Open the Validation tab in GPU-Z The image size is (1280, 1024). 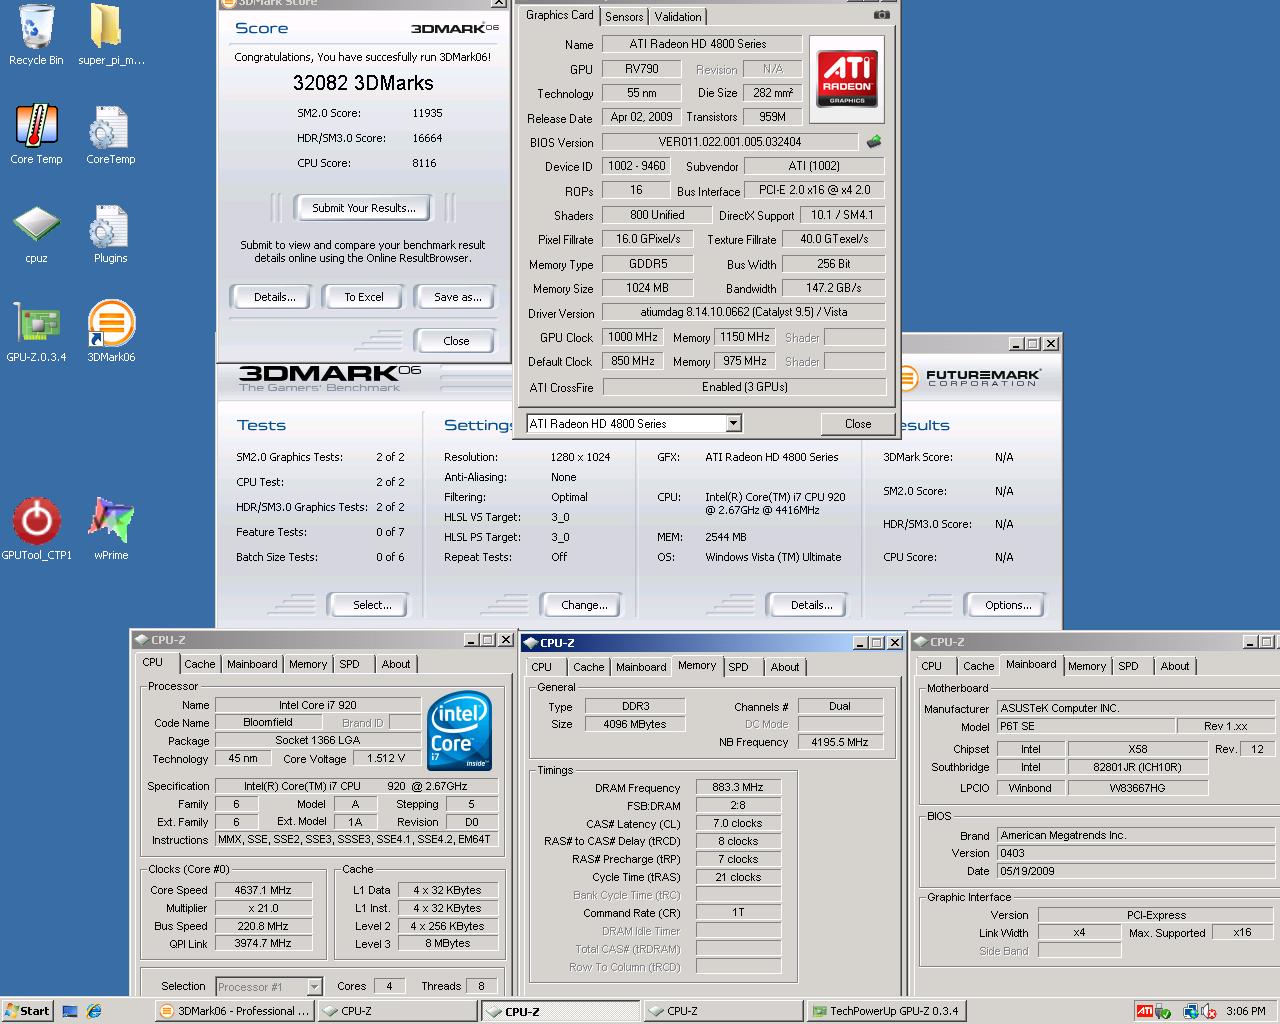(678, 17)
